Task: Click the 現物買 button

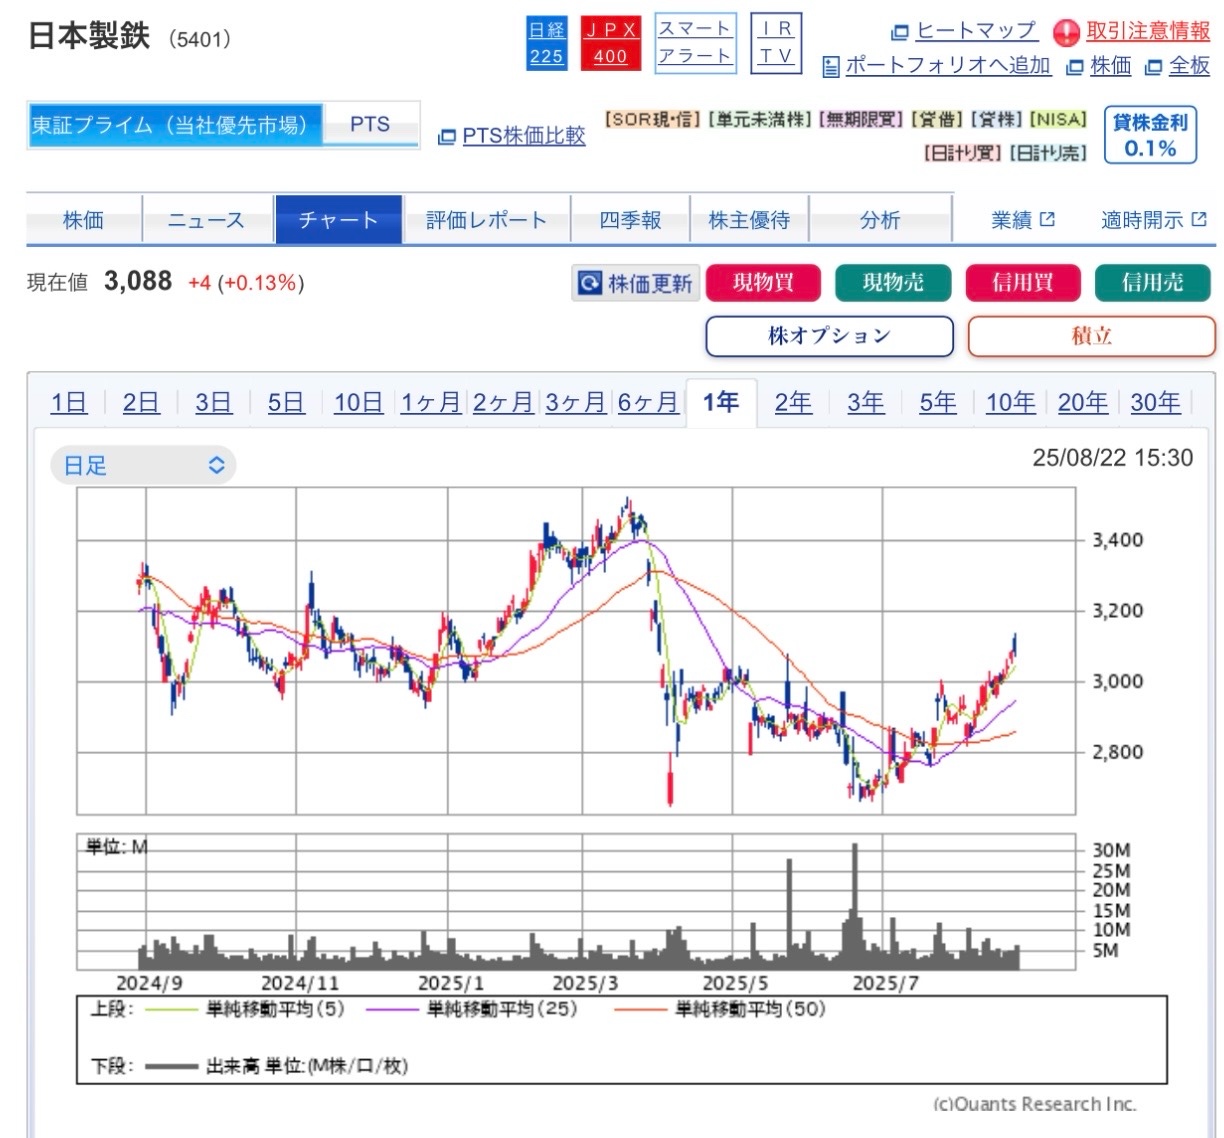Action: click(x=763, y=283)
